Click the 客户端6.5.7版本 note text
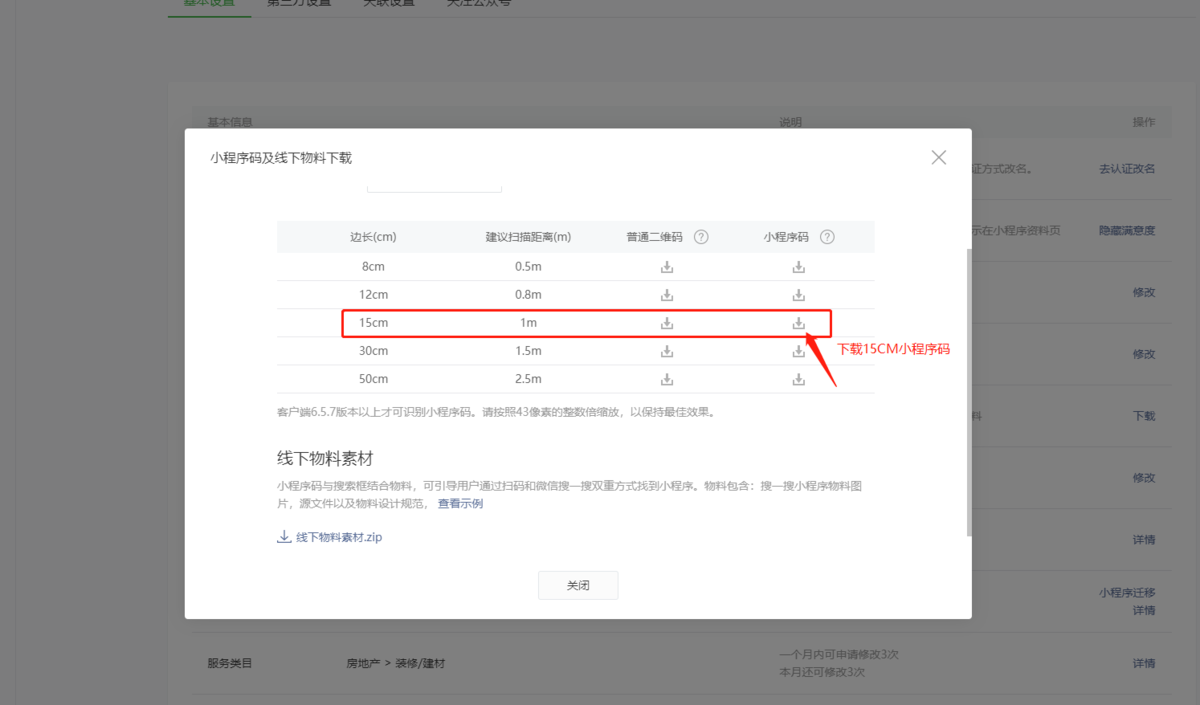Screen dimensions: 1200x705 pos(496,412)
